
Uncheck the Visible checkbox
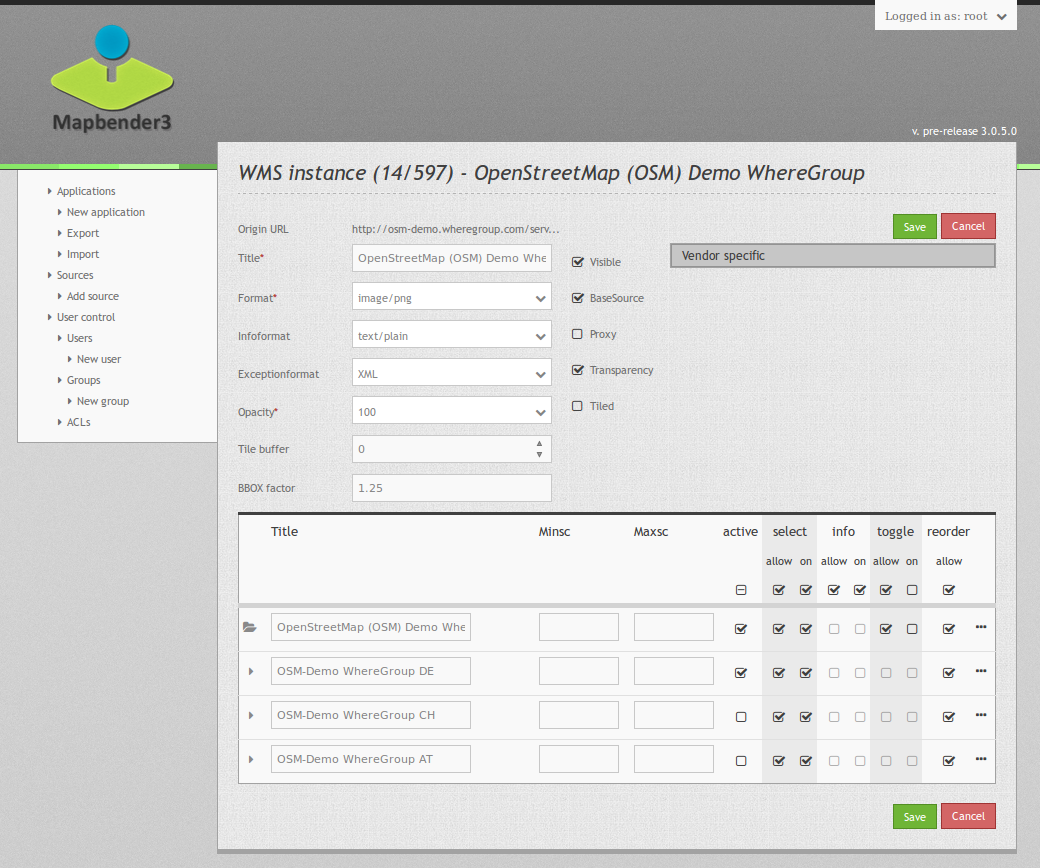[x=578, y=262]
